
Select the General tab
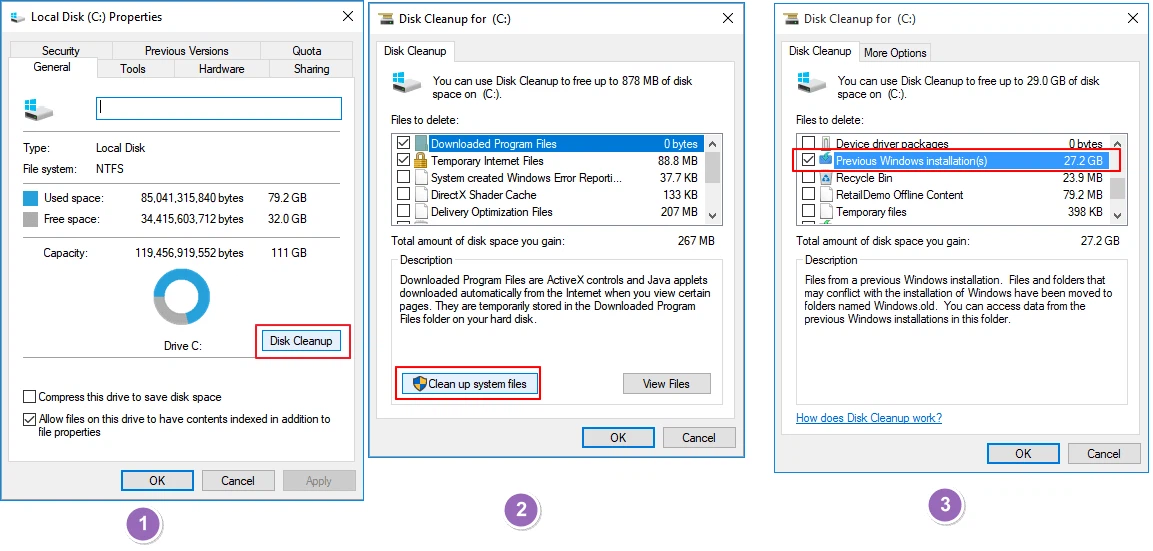(52, 67)
